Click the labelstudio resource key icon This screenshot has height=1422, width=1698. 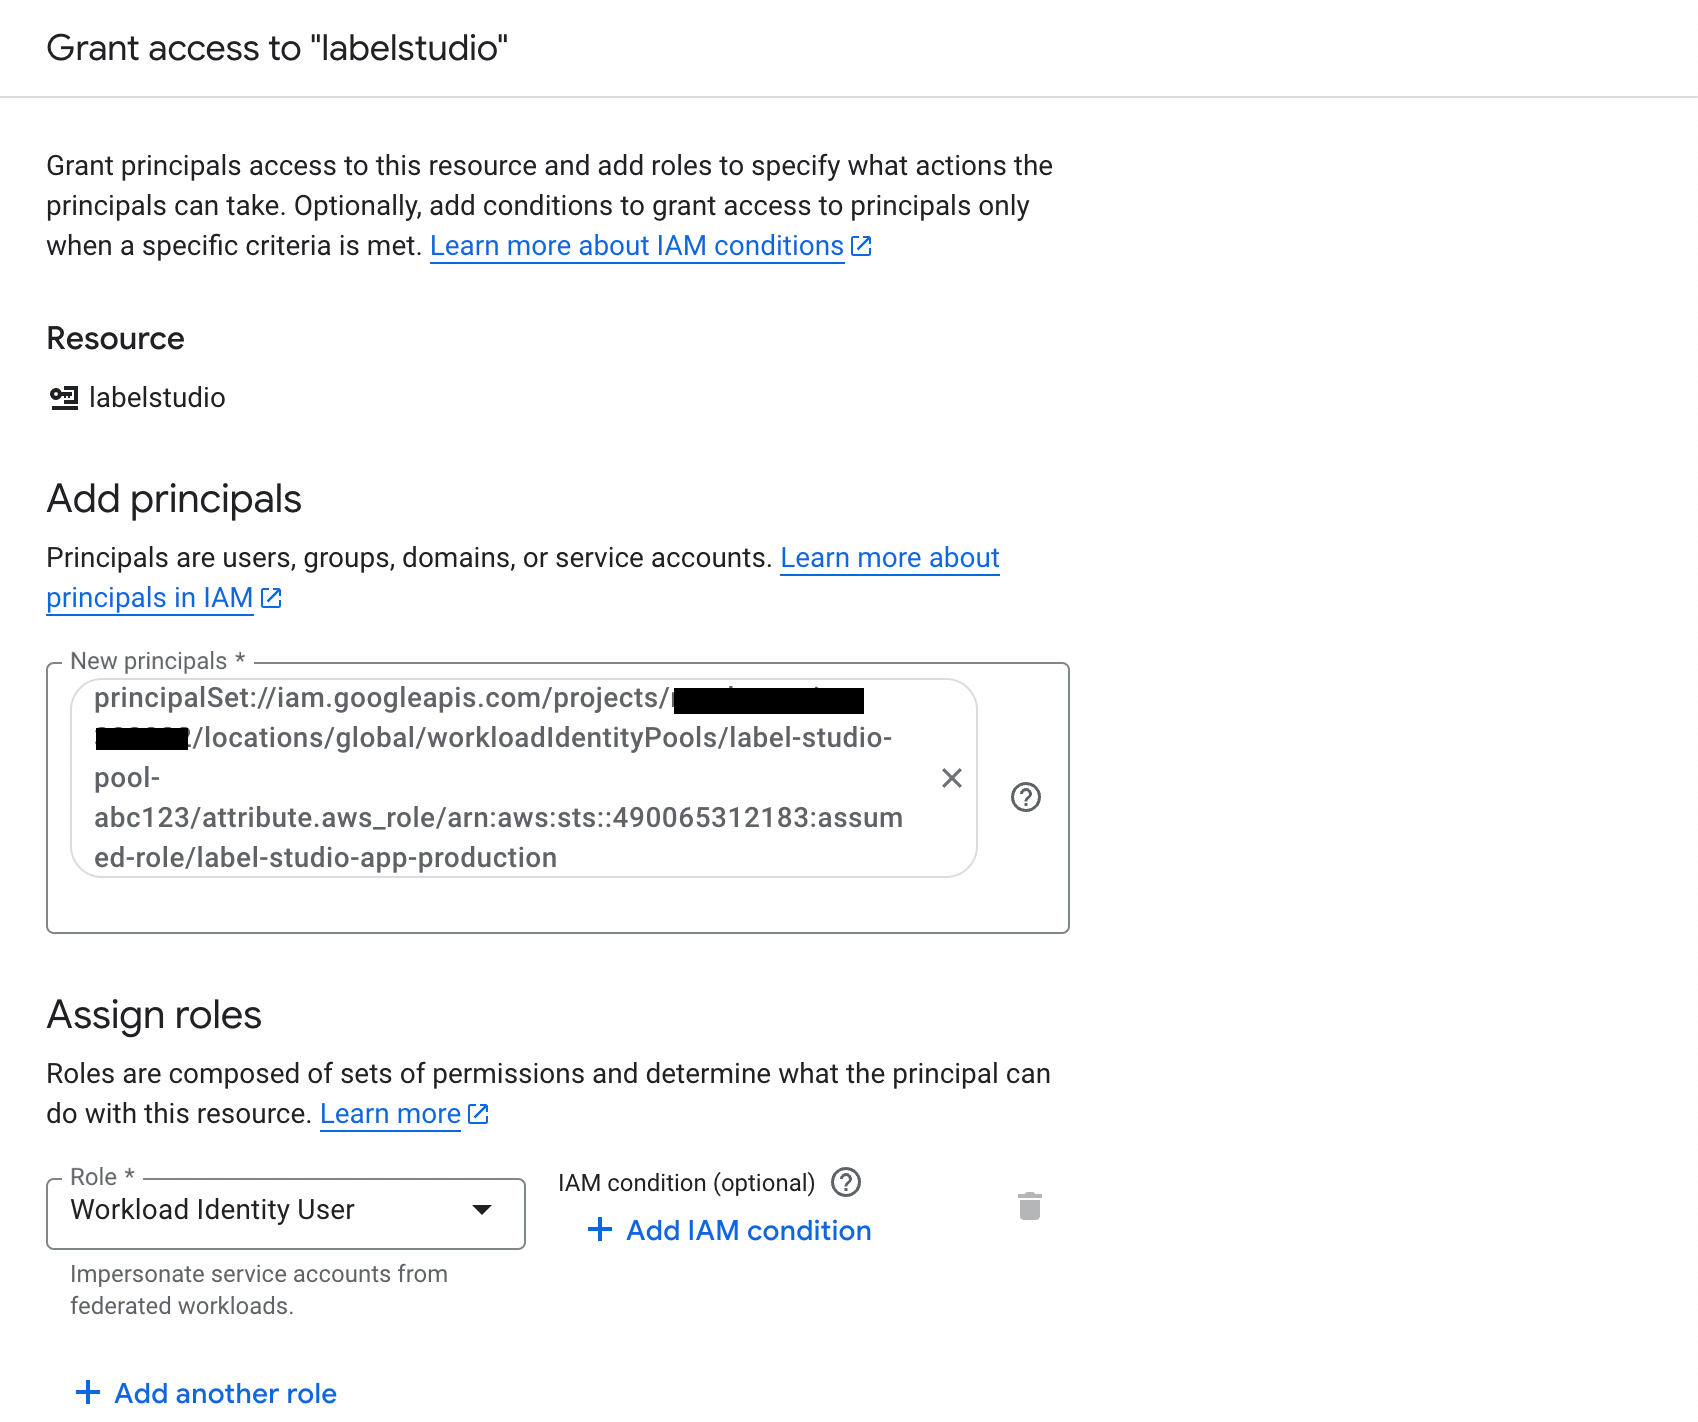click(63, 397)
